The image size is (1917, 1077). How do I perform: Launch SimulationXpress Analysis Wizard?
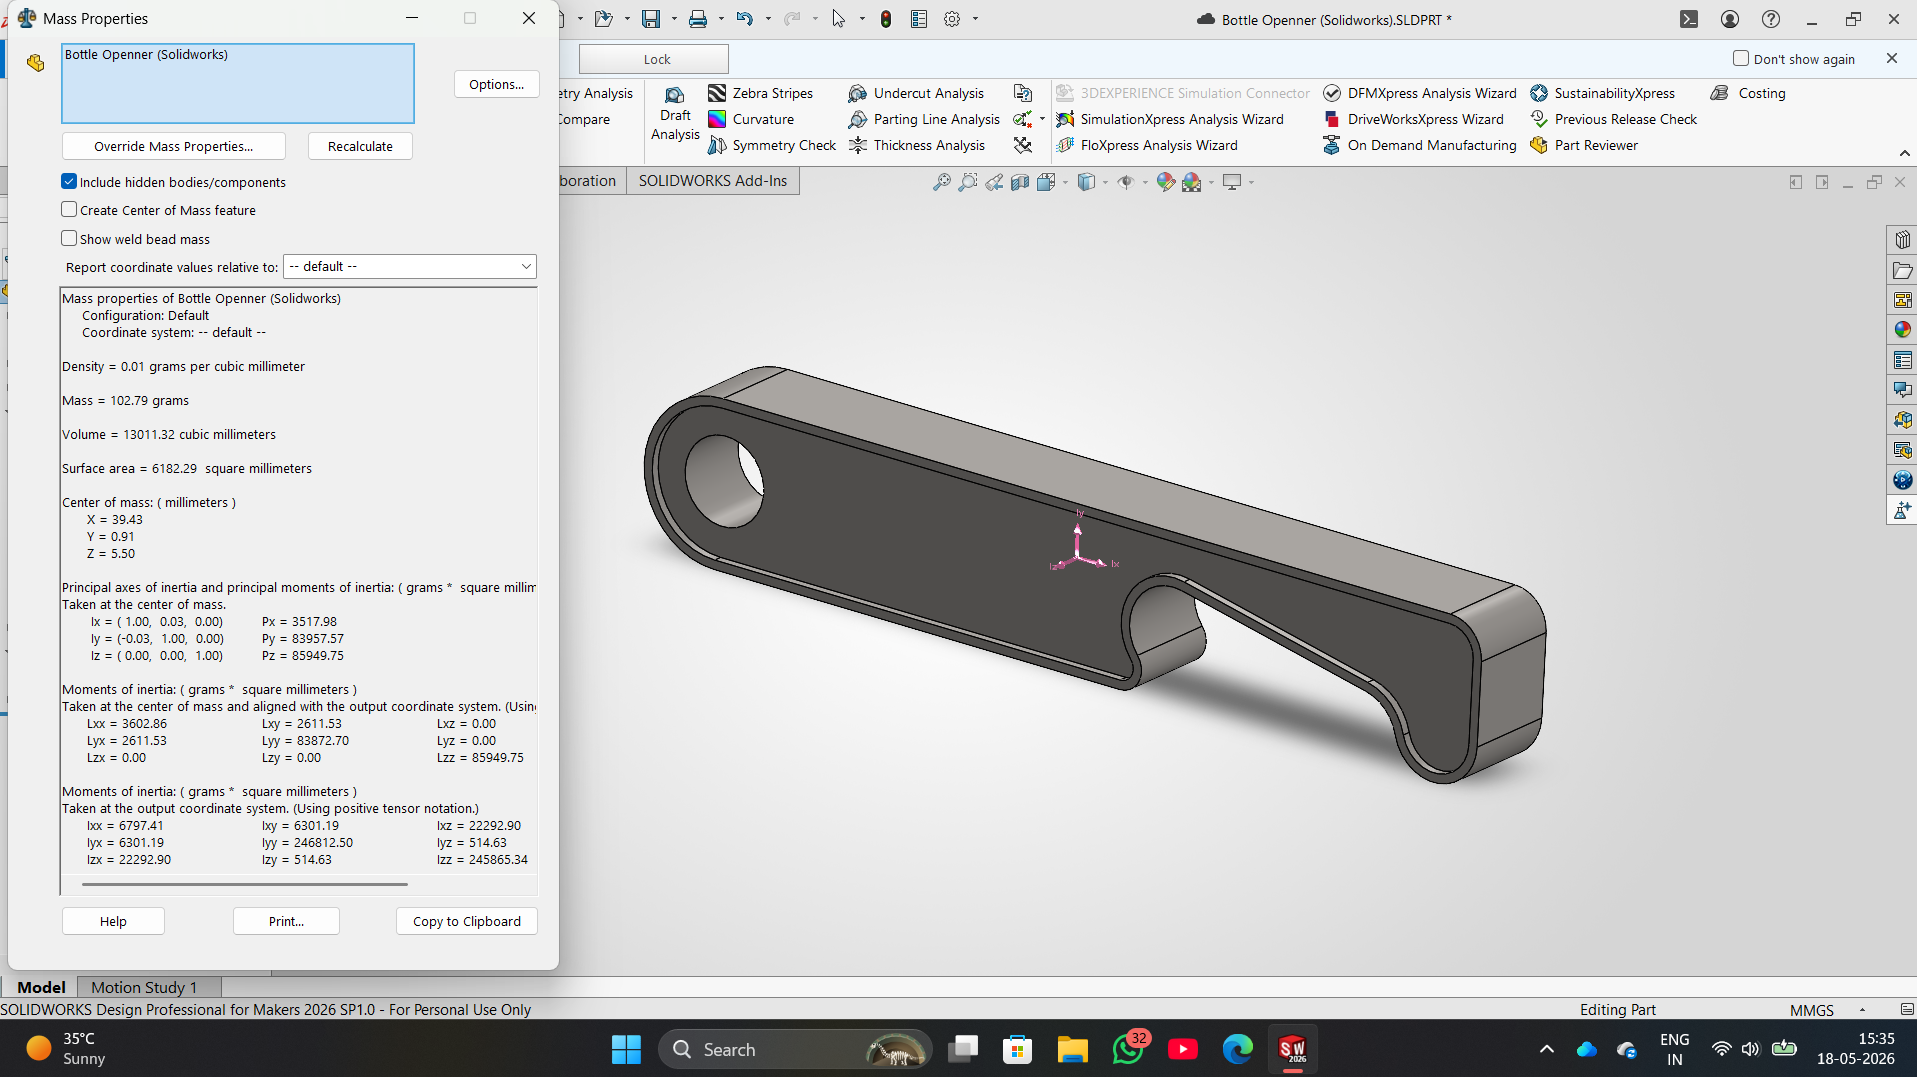point(1169,119)
